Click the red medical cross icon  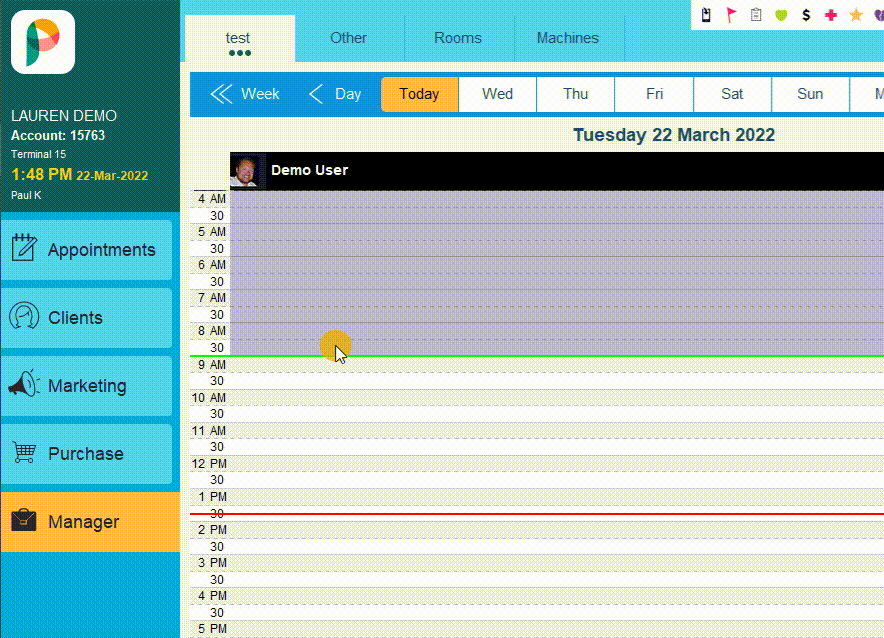831,15
